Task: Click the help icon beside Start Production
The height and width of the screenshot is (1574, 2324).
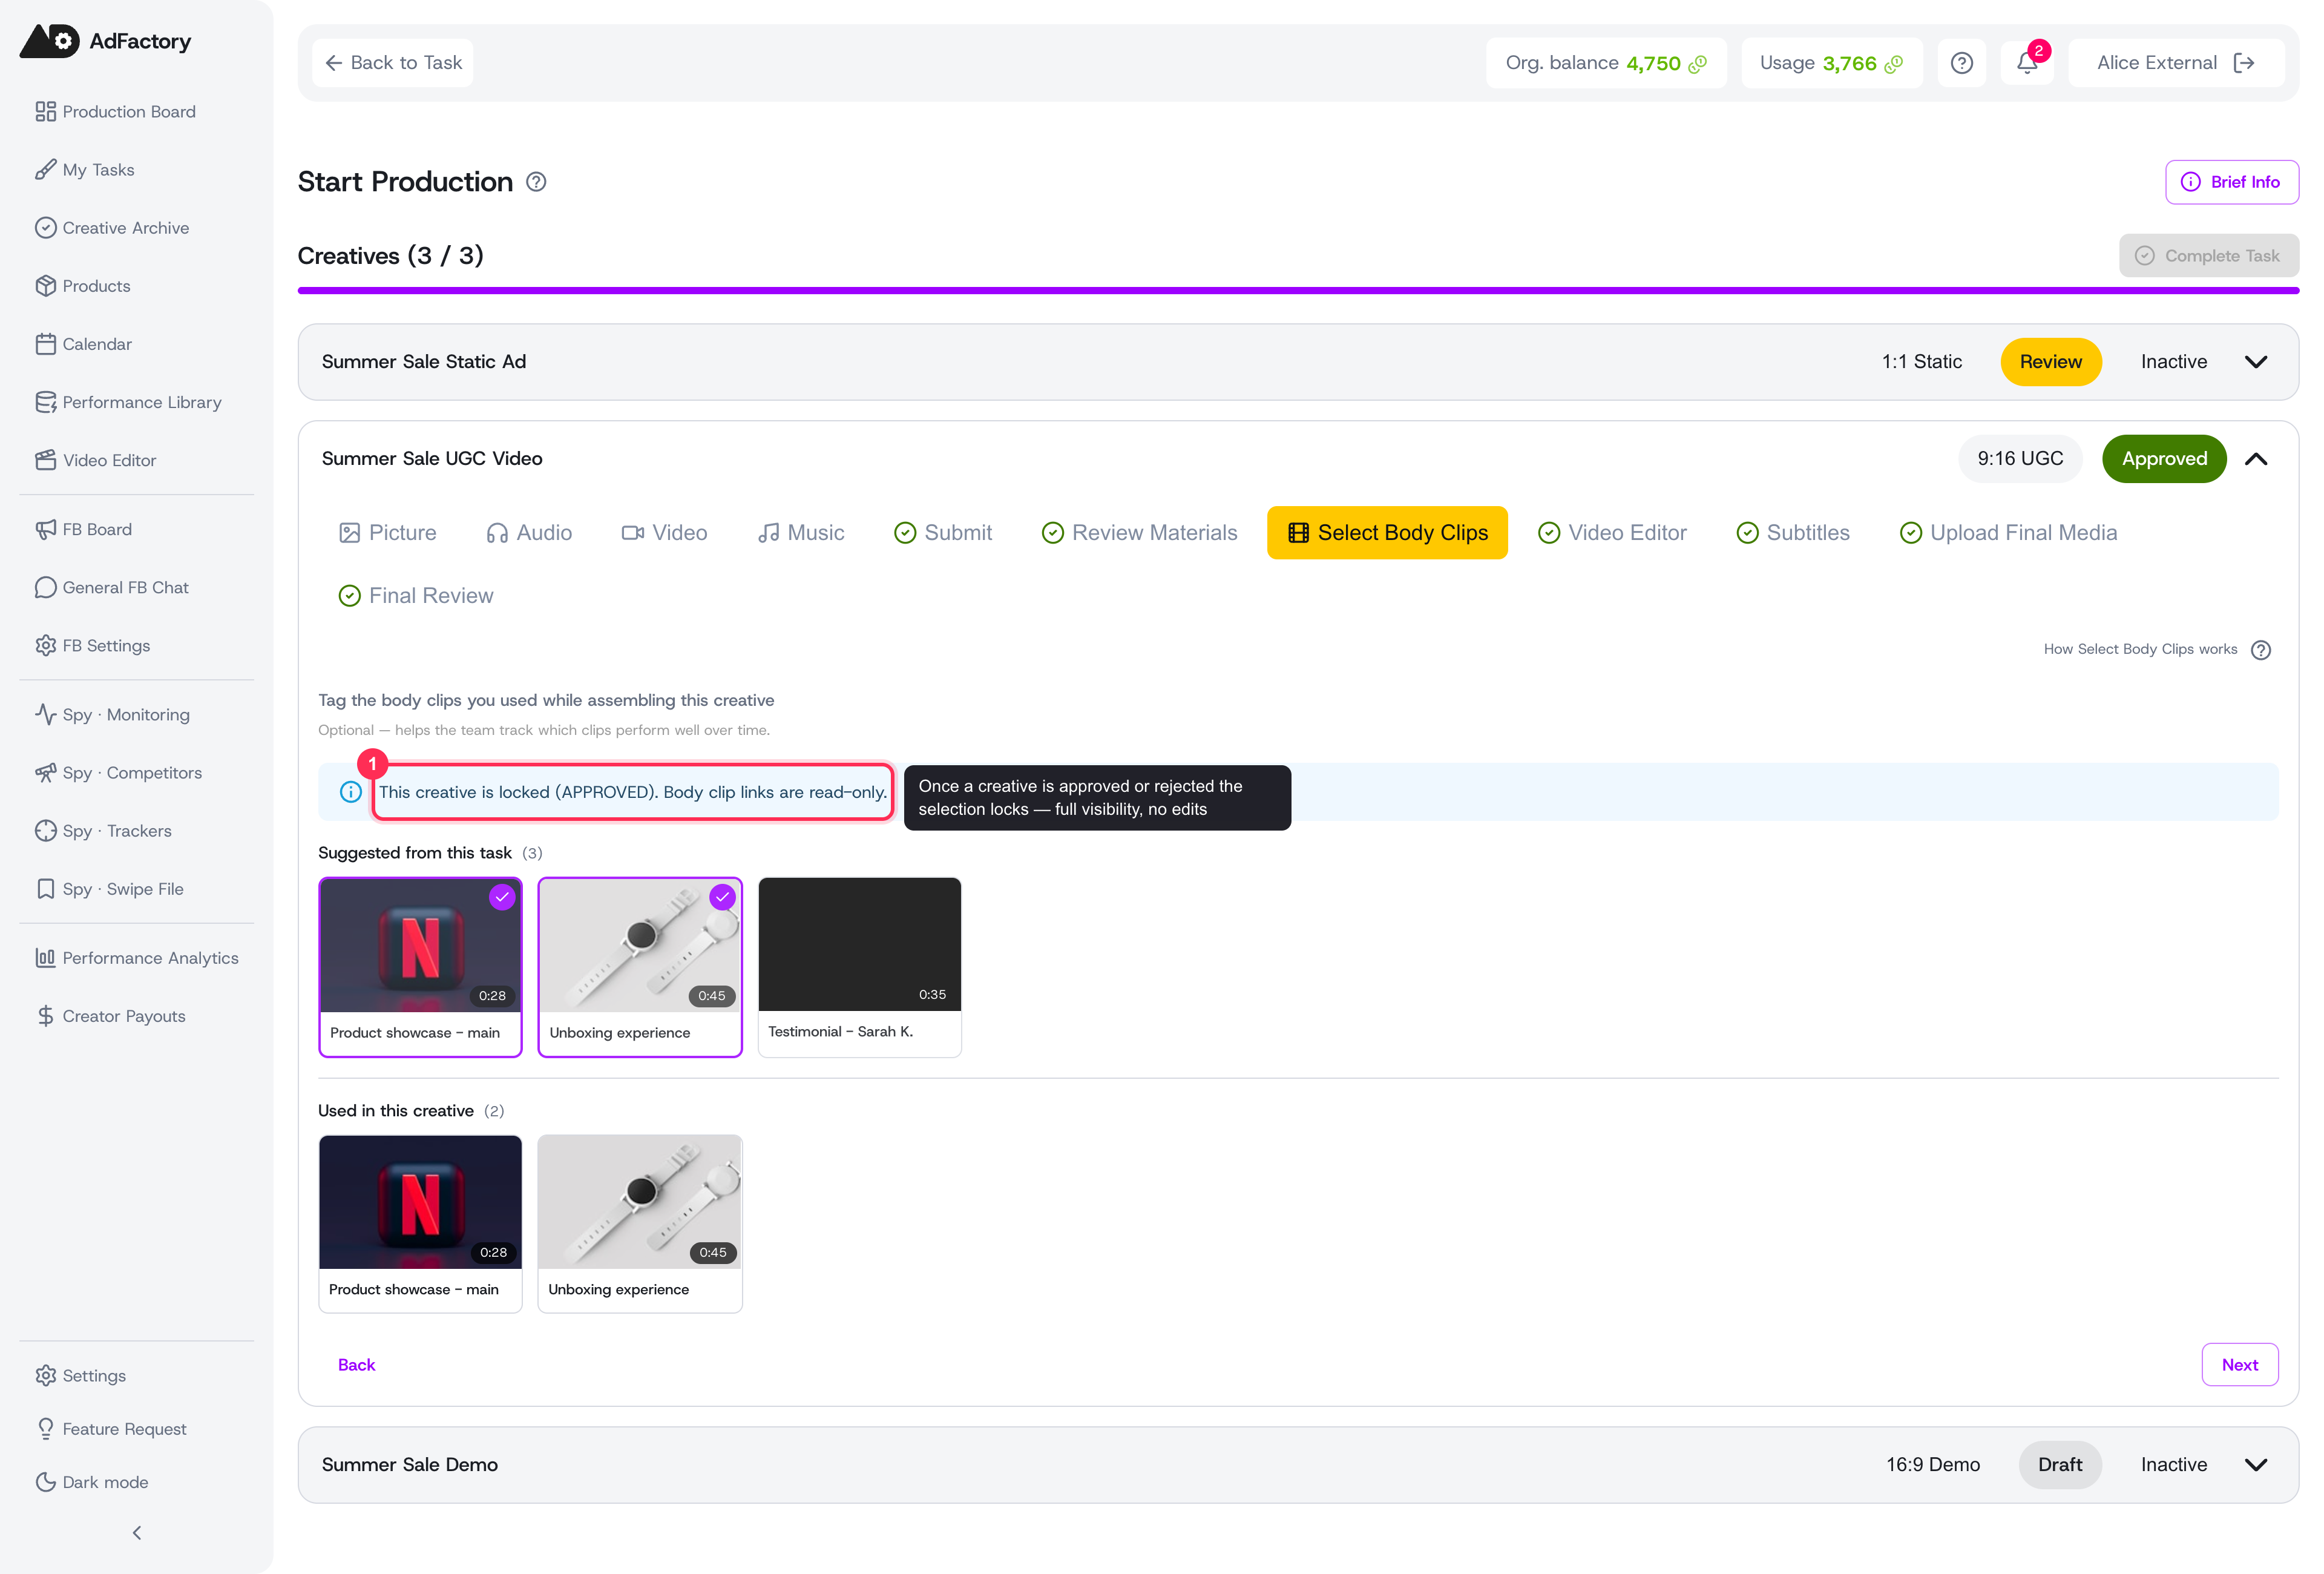Action: click(536, 182)
